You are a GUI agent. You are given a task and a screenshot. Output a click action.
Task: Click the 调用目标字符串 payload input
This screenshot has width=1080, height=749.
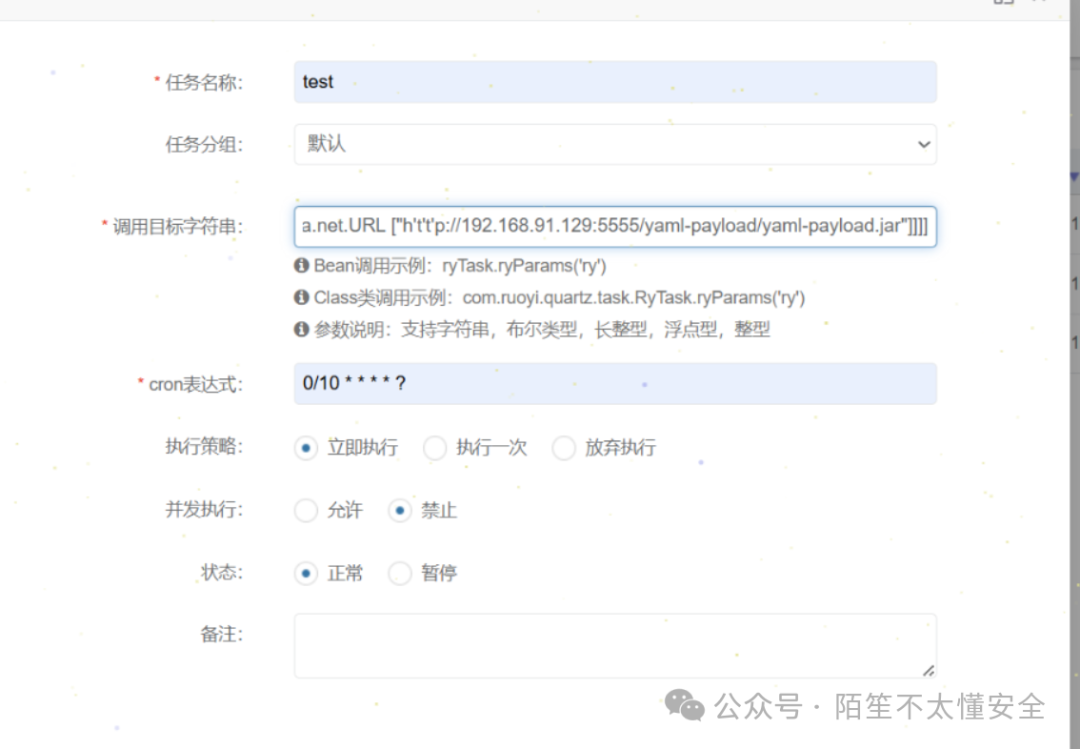614,225
